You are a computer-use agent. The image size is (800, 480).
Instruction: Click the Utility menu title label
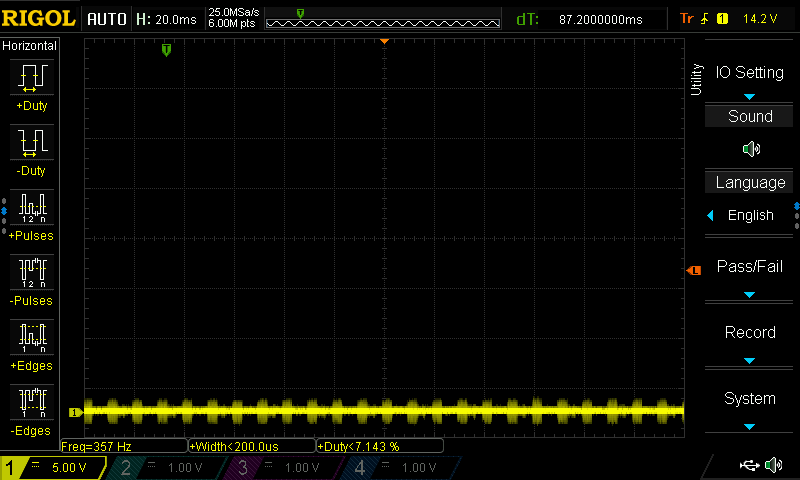pyautogui.click(x=696, y=80)
